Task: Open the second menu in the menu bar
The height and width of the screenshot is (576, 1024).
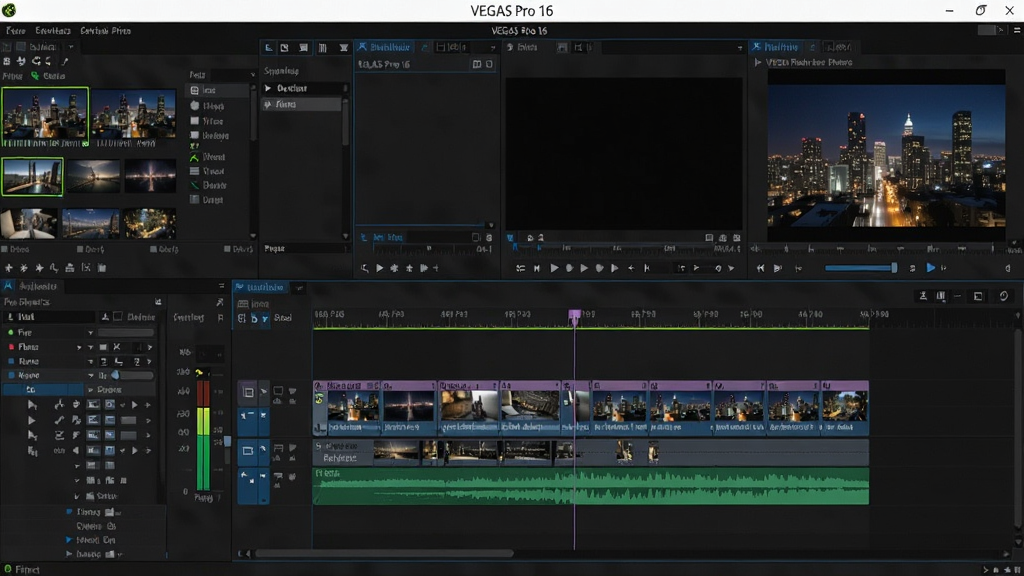Action: (53, 31)
